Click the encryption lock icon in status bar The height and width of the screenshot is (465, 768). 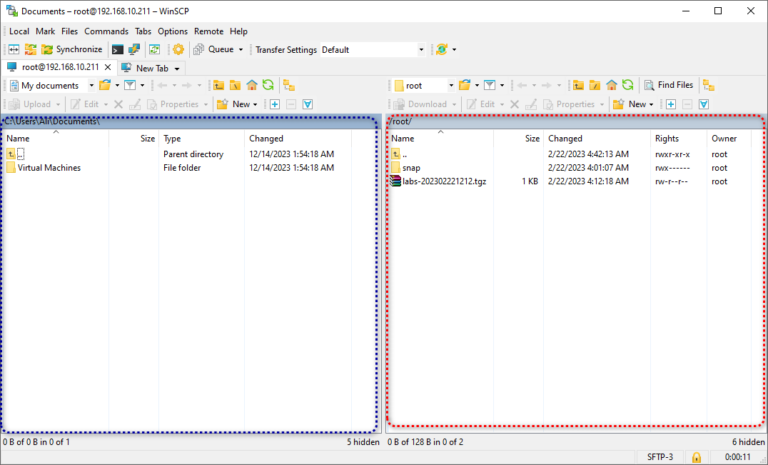[696, 457]
